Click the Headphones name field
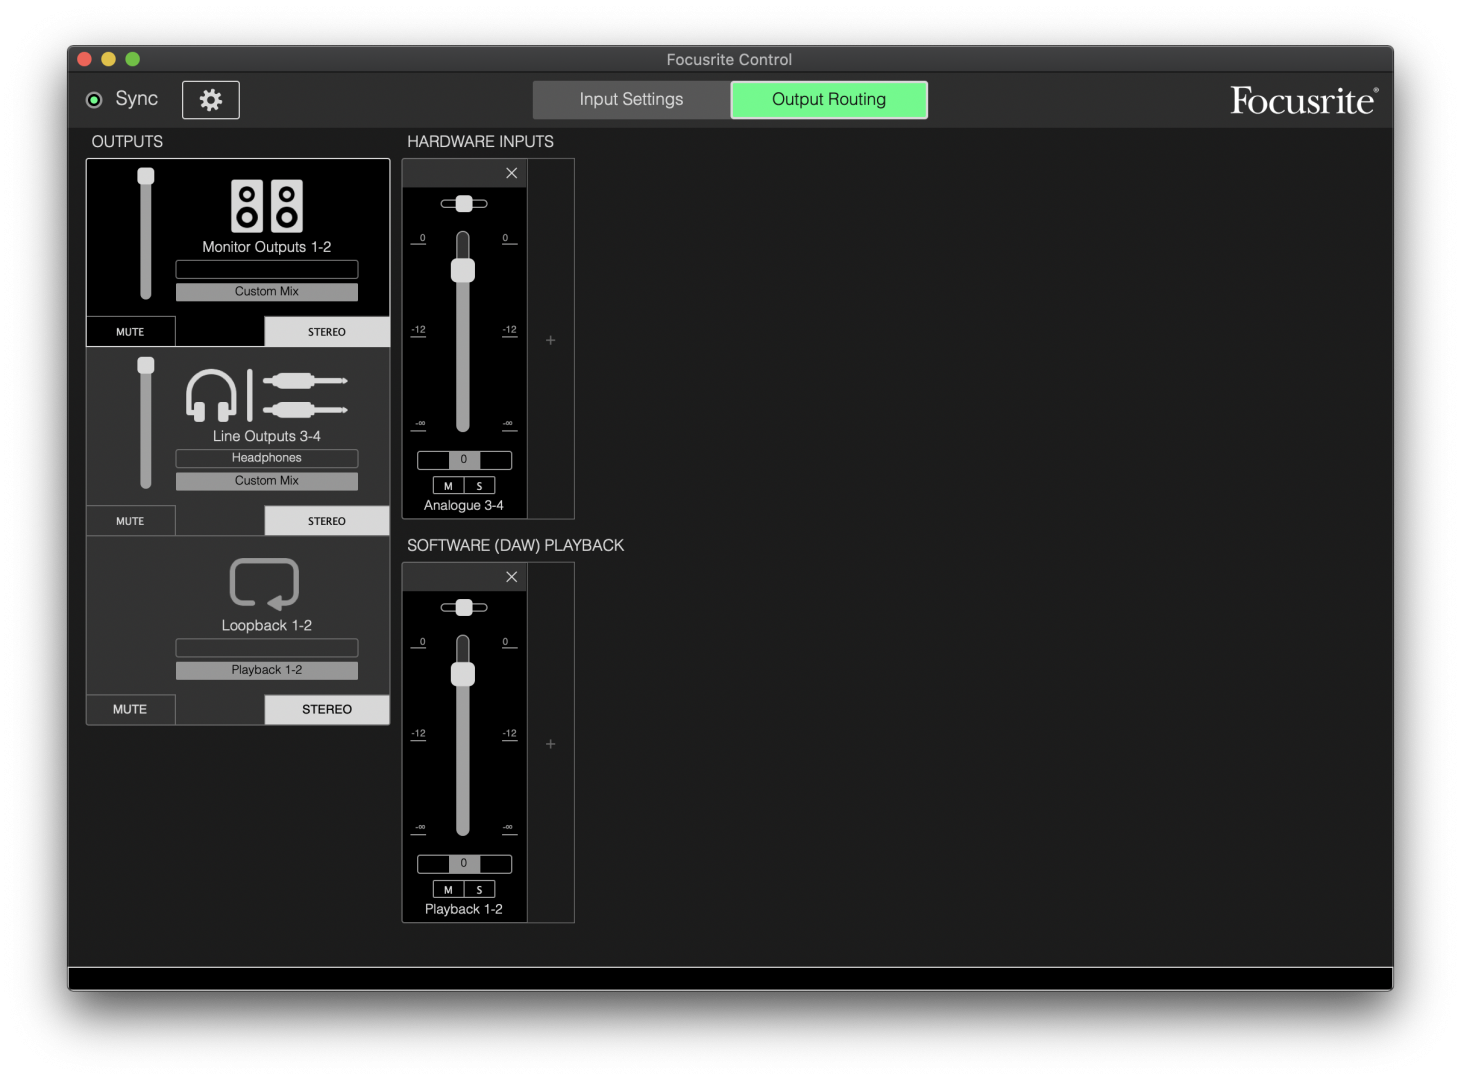Screen dimensions: 1461x1080 tap(267, 458)
